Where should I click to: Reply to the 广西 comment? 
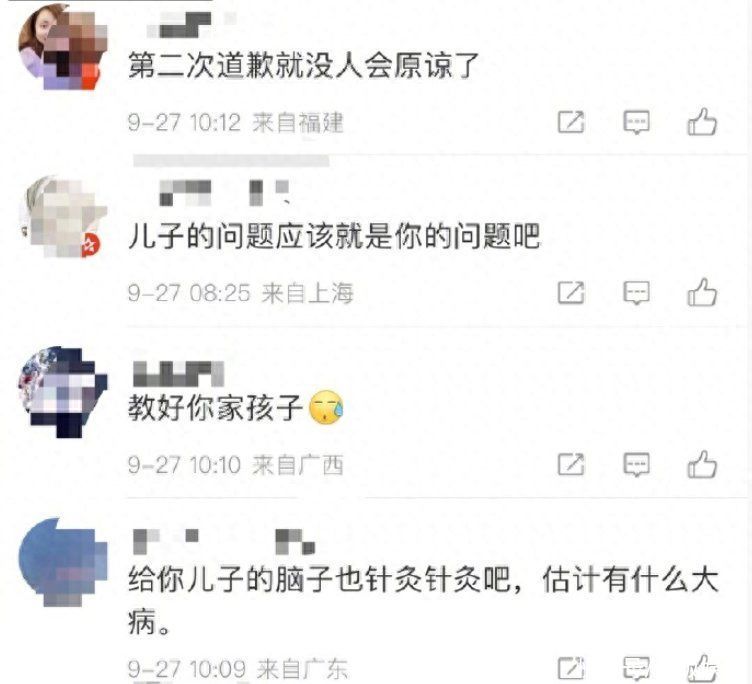point(636,464)
